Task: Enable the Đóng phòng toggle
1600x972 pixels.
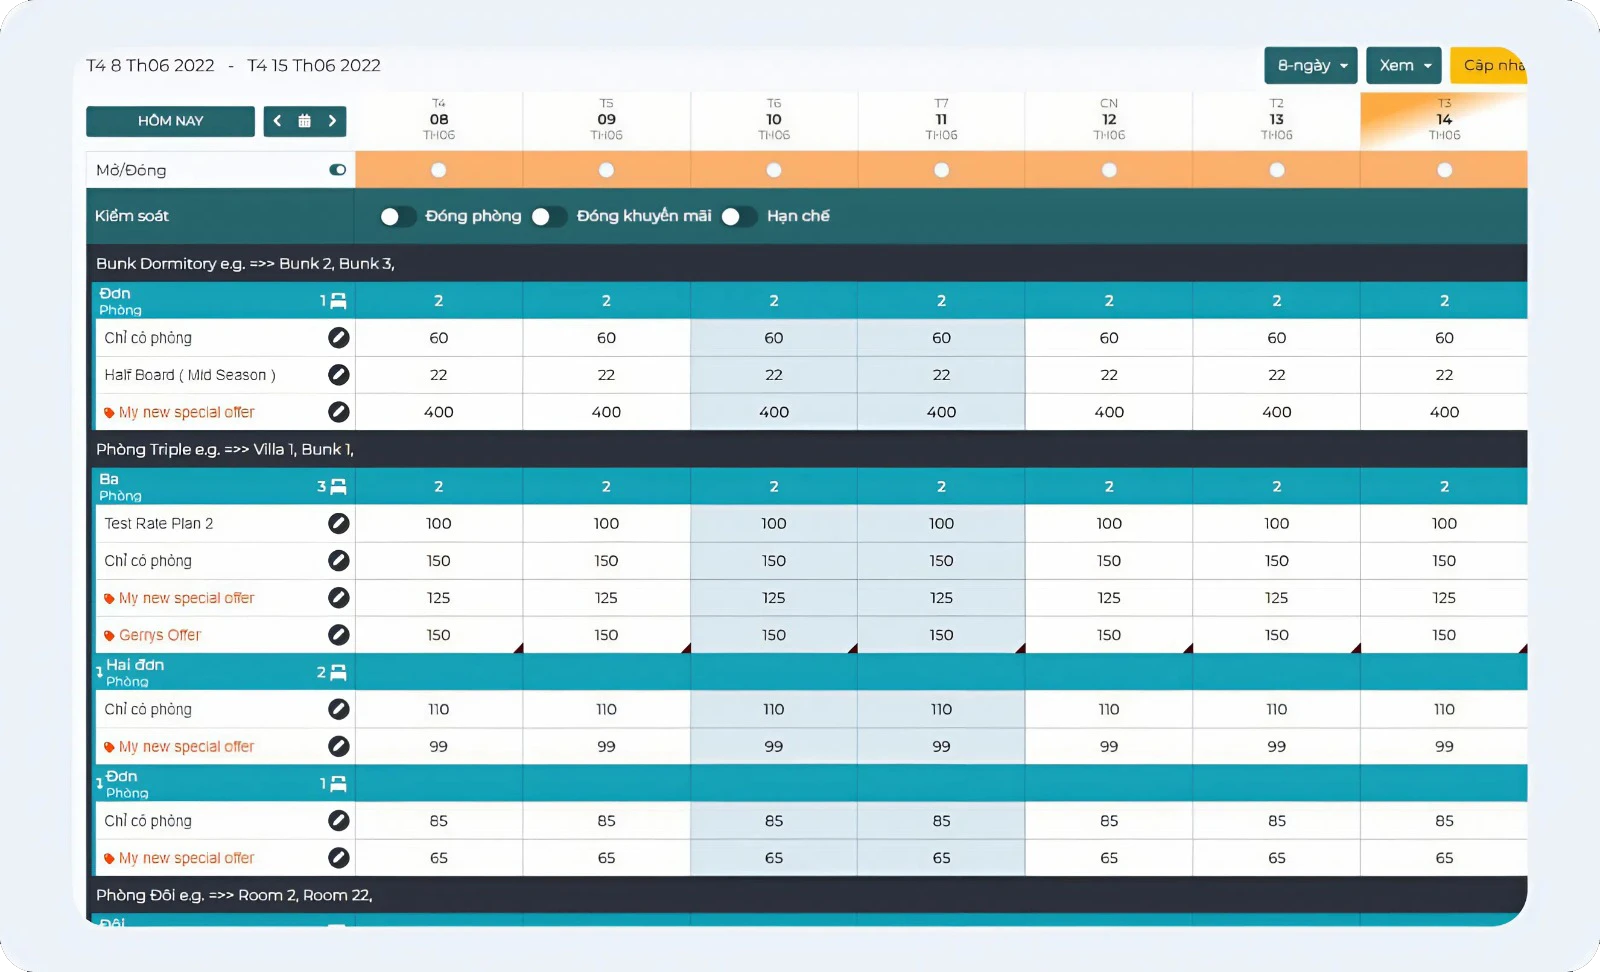Action: (x=397, y=217)
